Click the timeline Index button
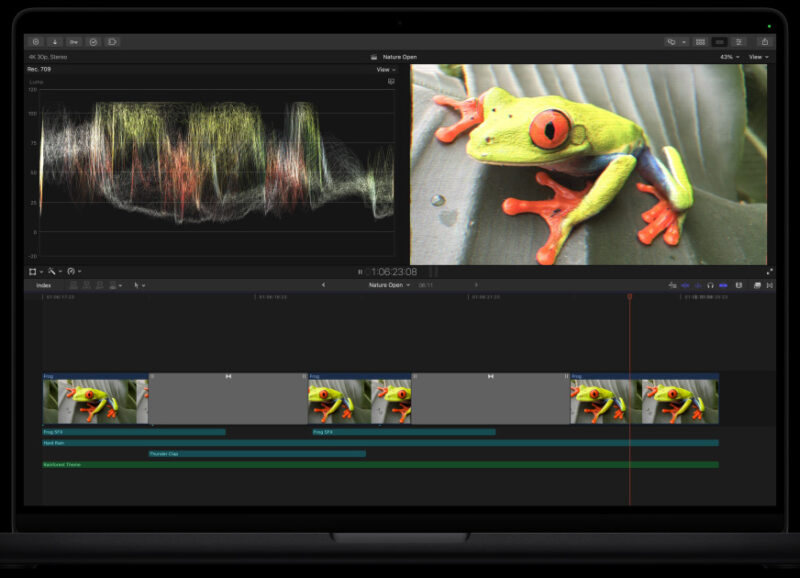Image resolution: width=800 pixels, height=578 pixels. pos(43,285)
